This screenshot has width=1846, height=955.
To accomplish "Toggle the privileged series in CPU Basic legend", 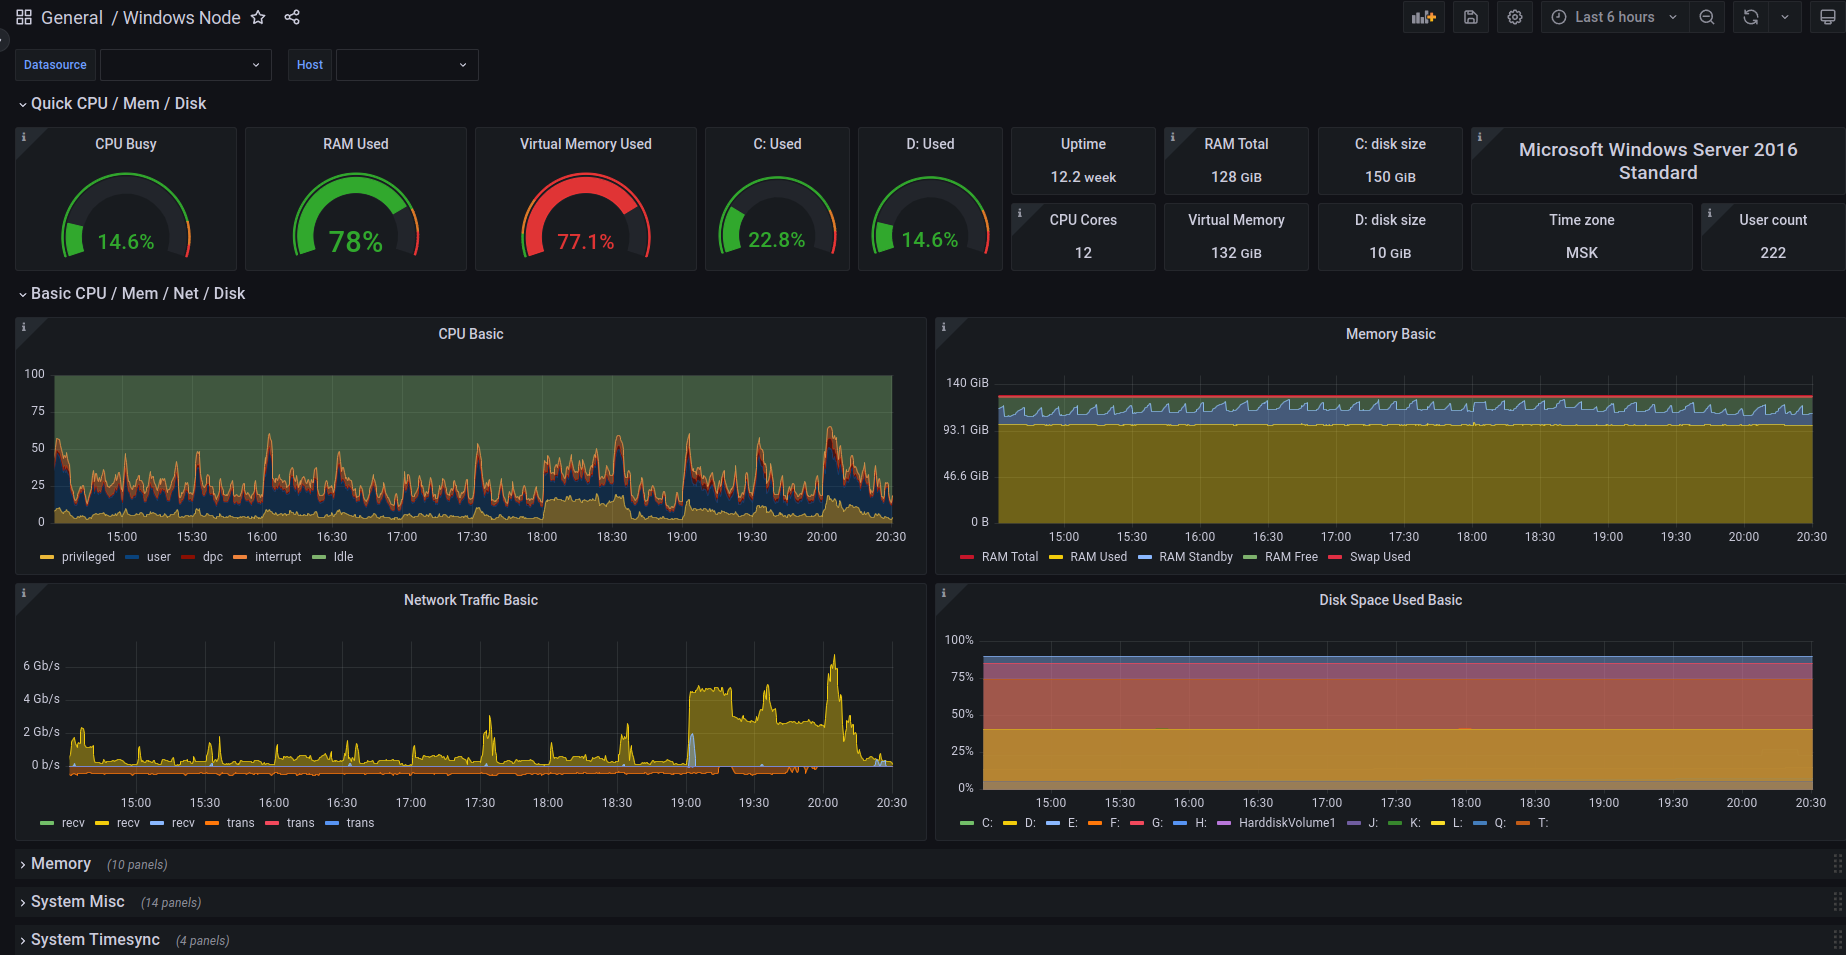I will point(88,557).
